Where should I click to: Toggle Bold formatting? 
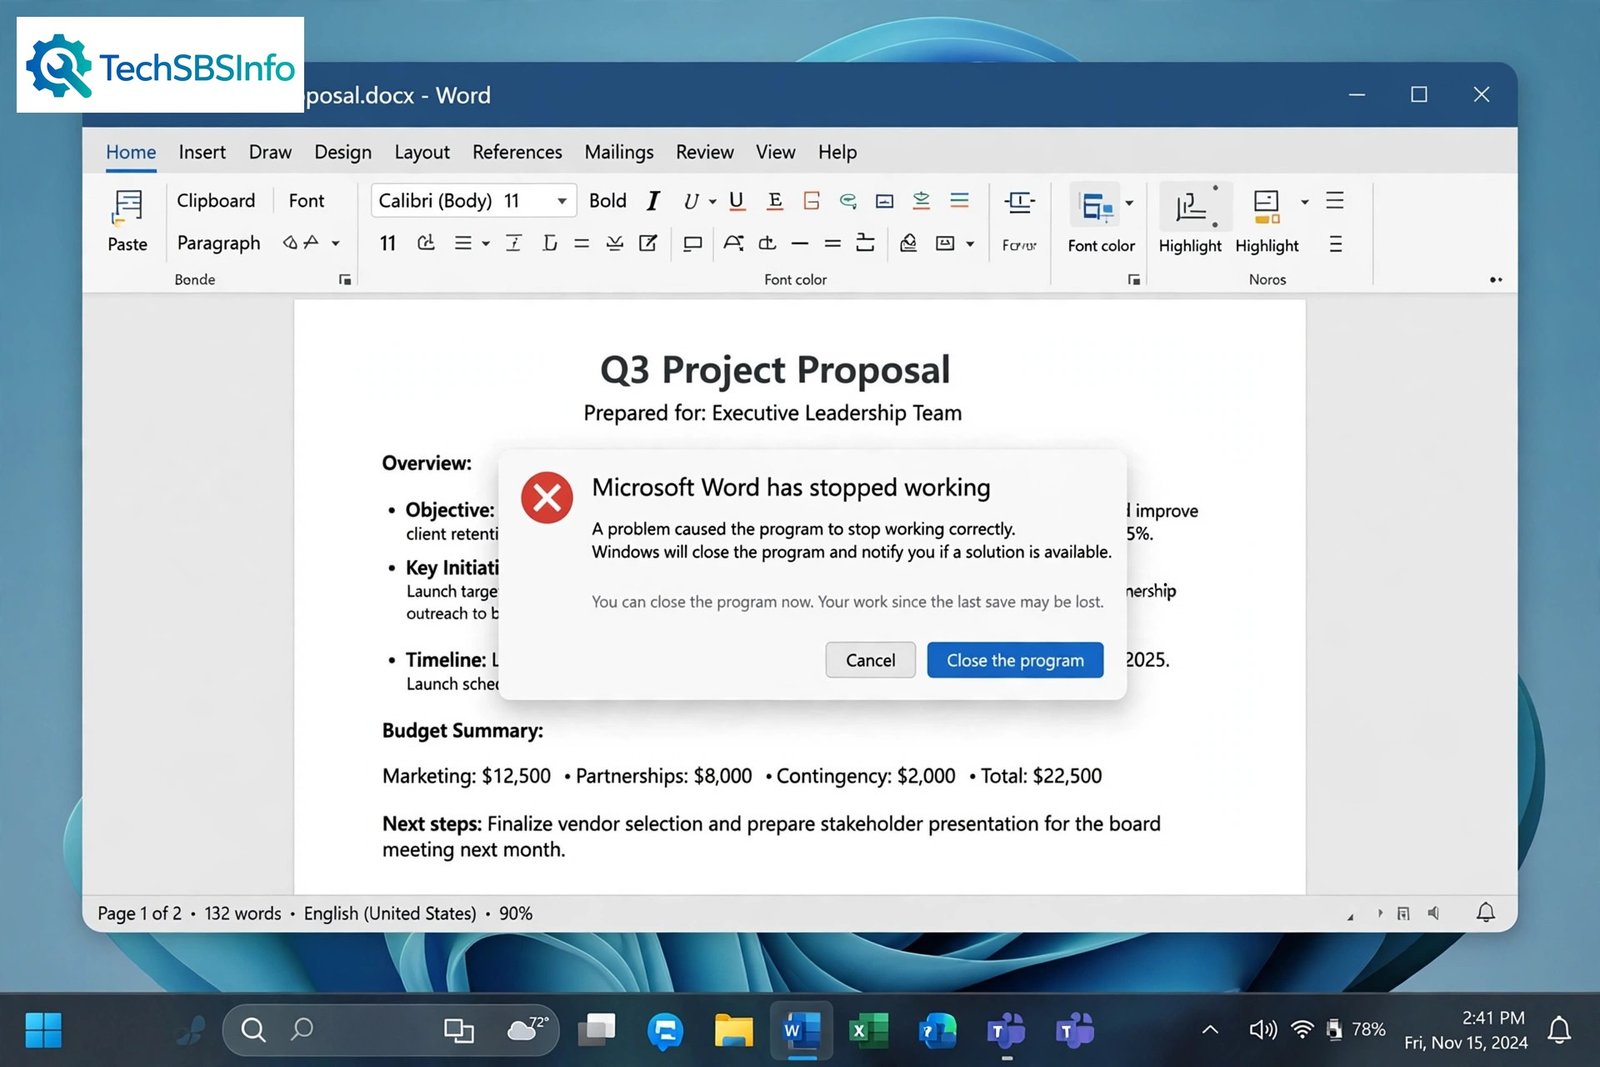tap(607, 200)
